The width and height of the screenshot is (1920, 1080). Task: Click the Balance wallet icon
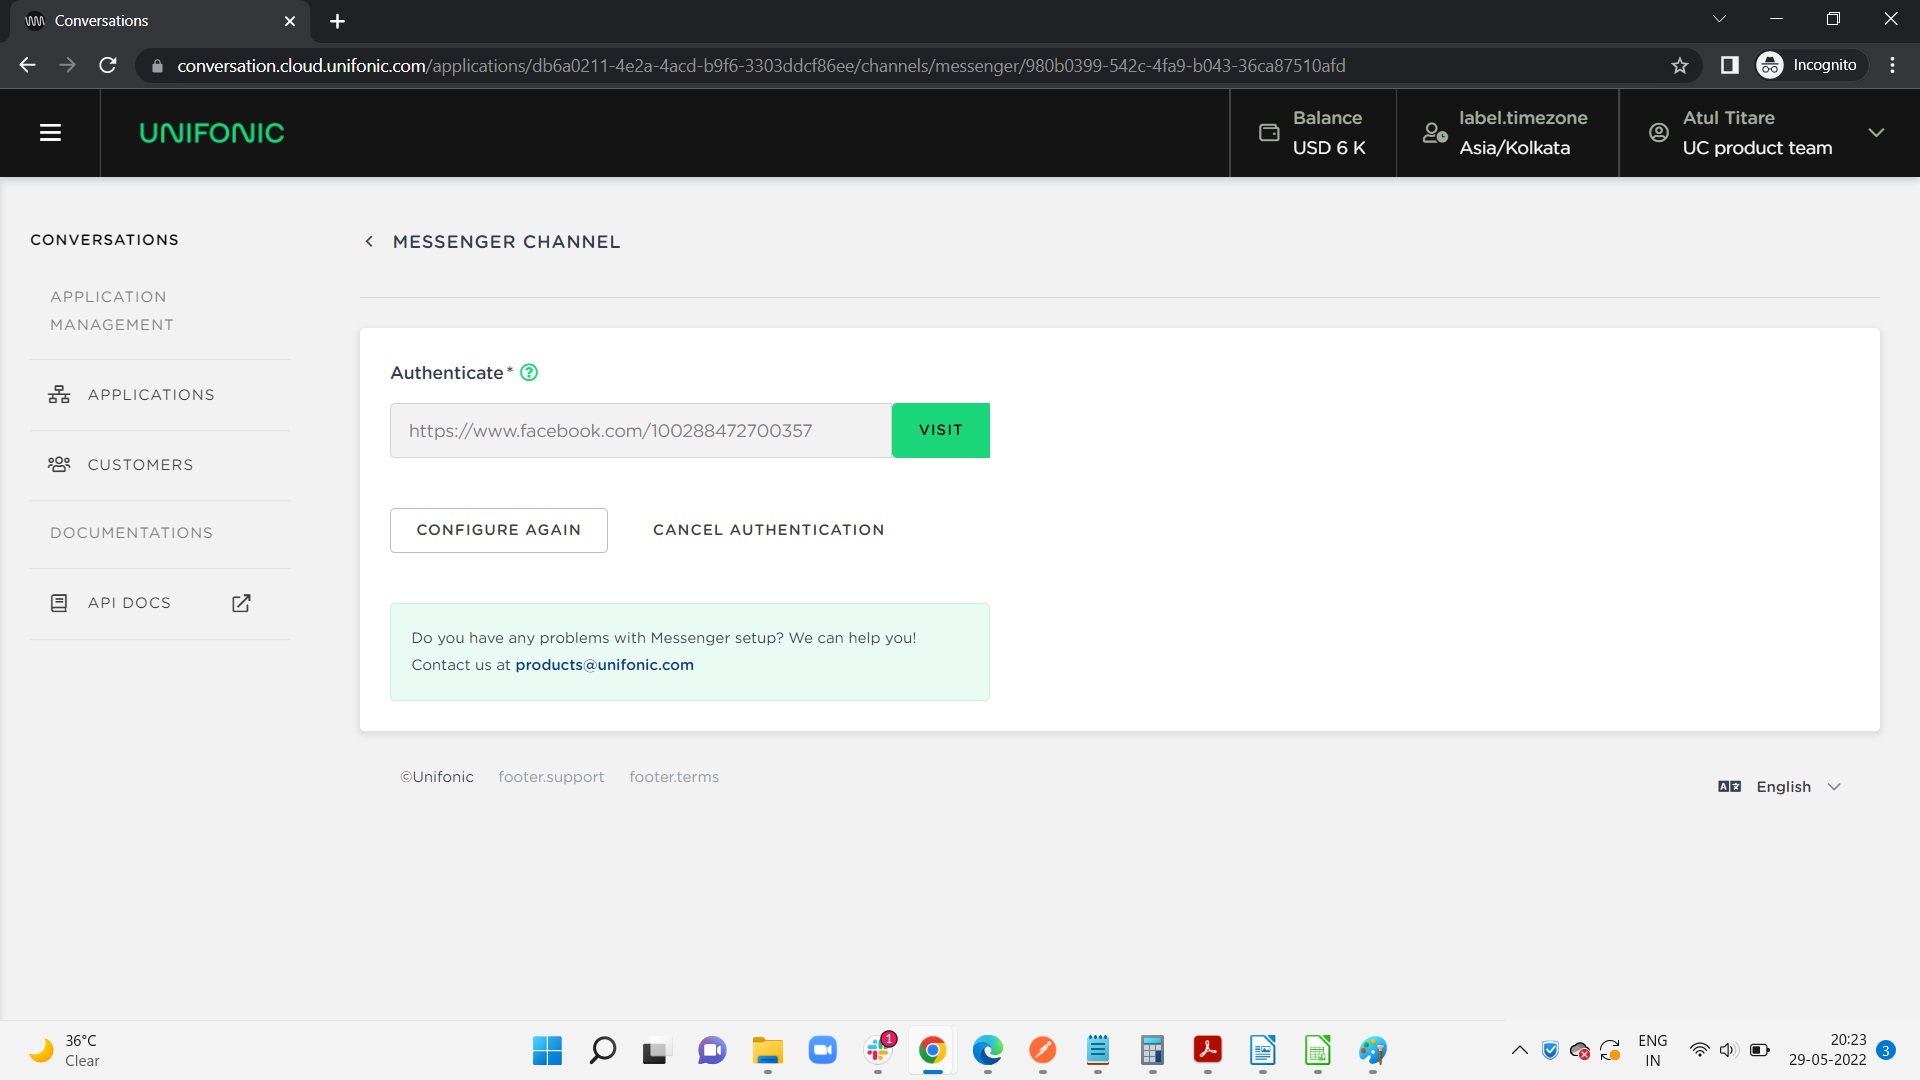(1269, 133)
